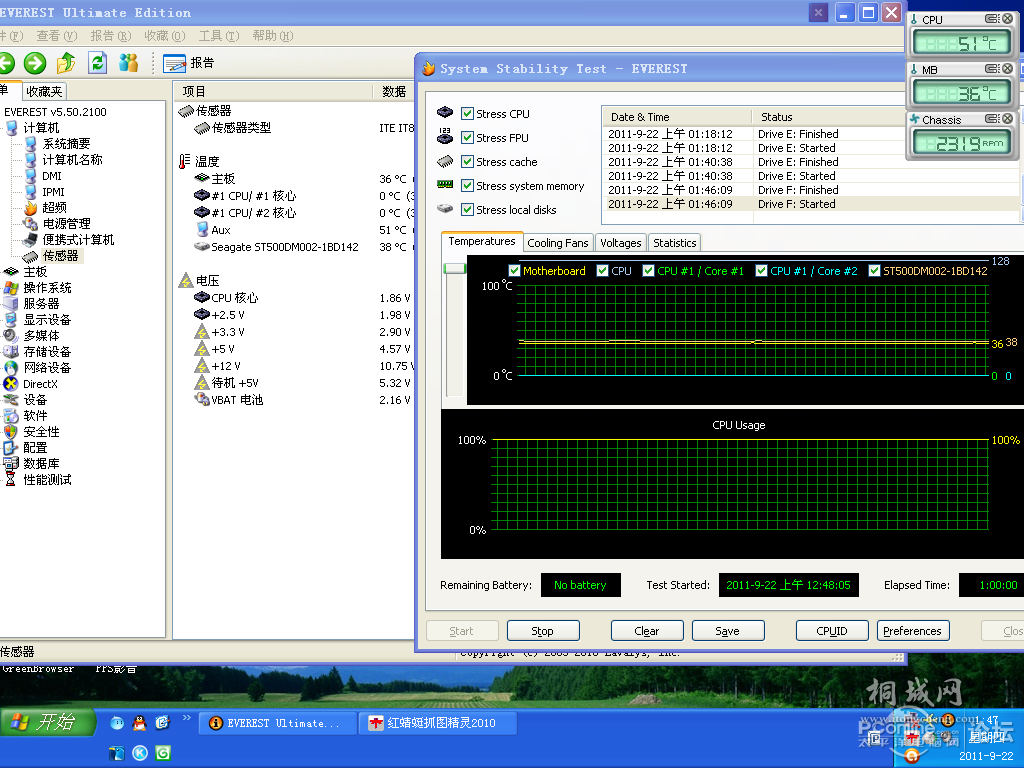Viewport: 1024px width, 768px height.
Task: Select the 电源管理 power icon in tree
Action: click(31, 223)
